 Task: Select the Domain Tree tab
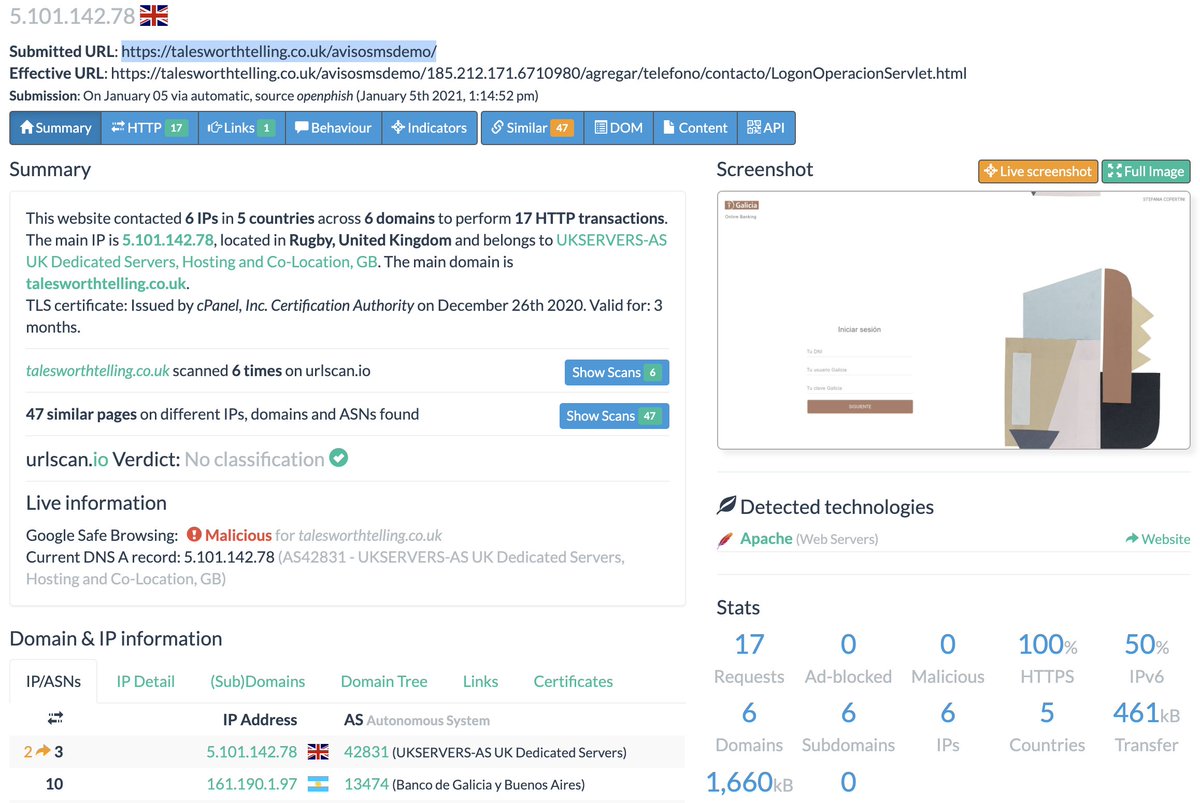[384, 681]
